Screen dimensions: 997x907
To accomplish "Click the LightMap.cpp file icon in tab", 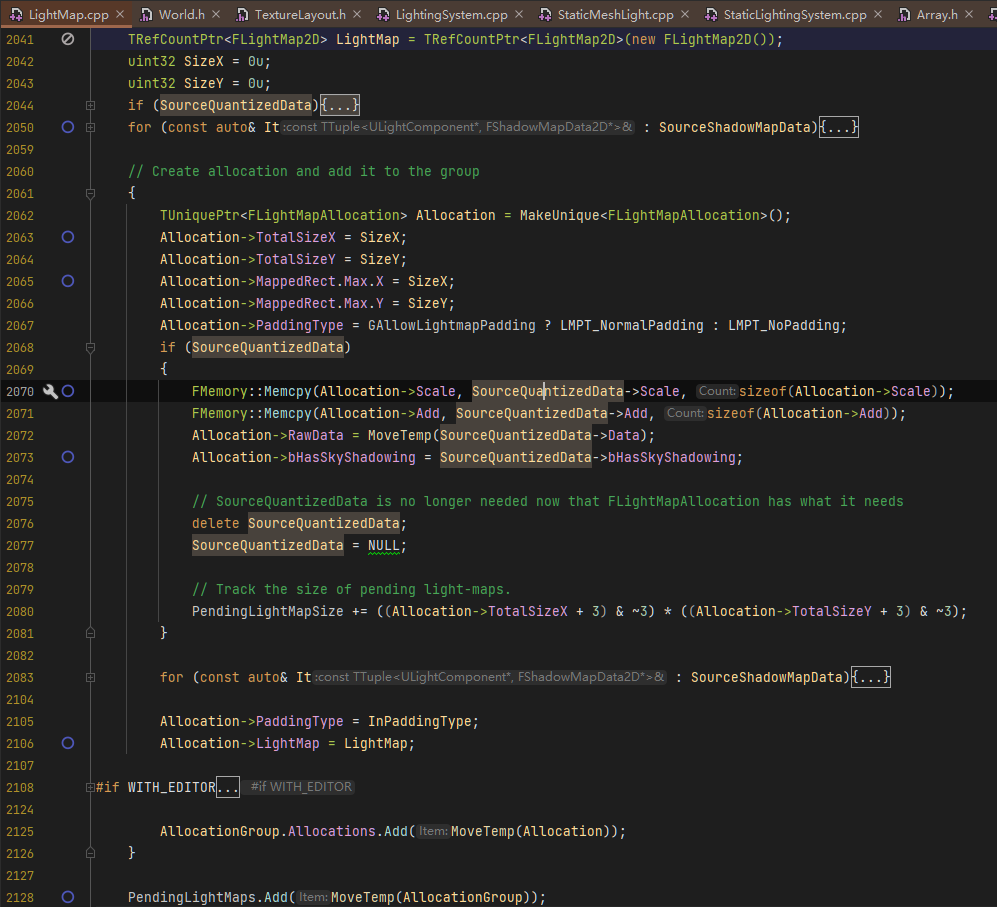I will tap(16, 14).
